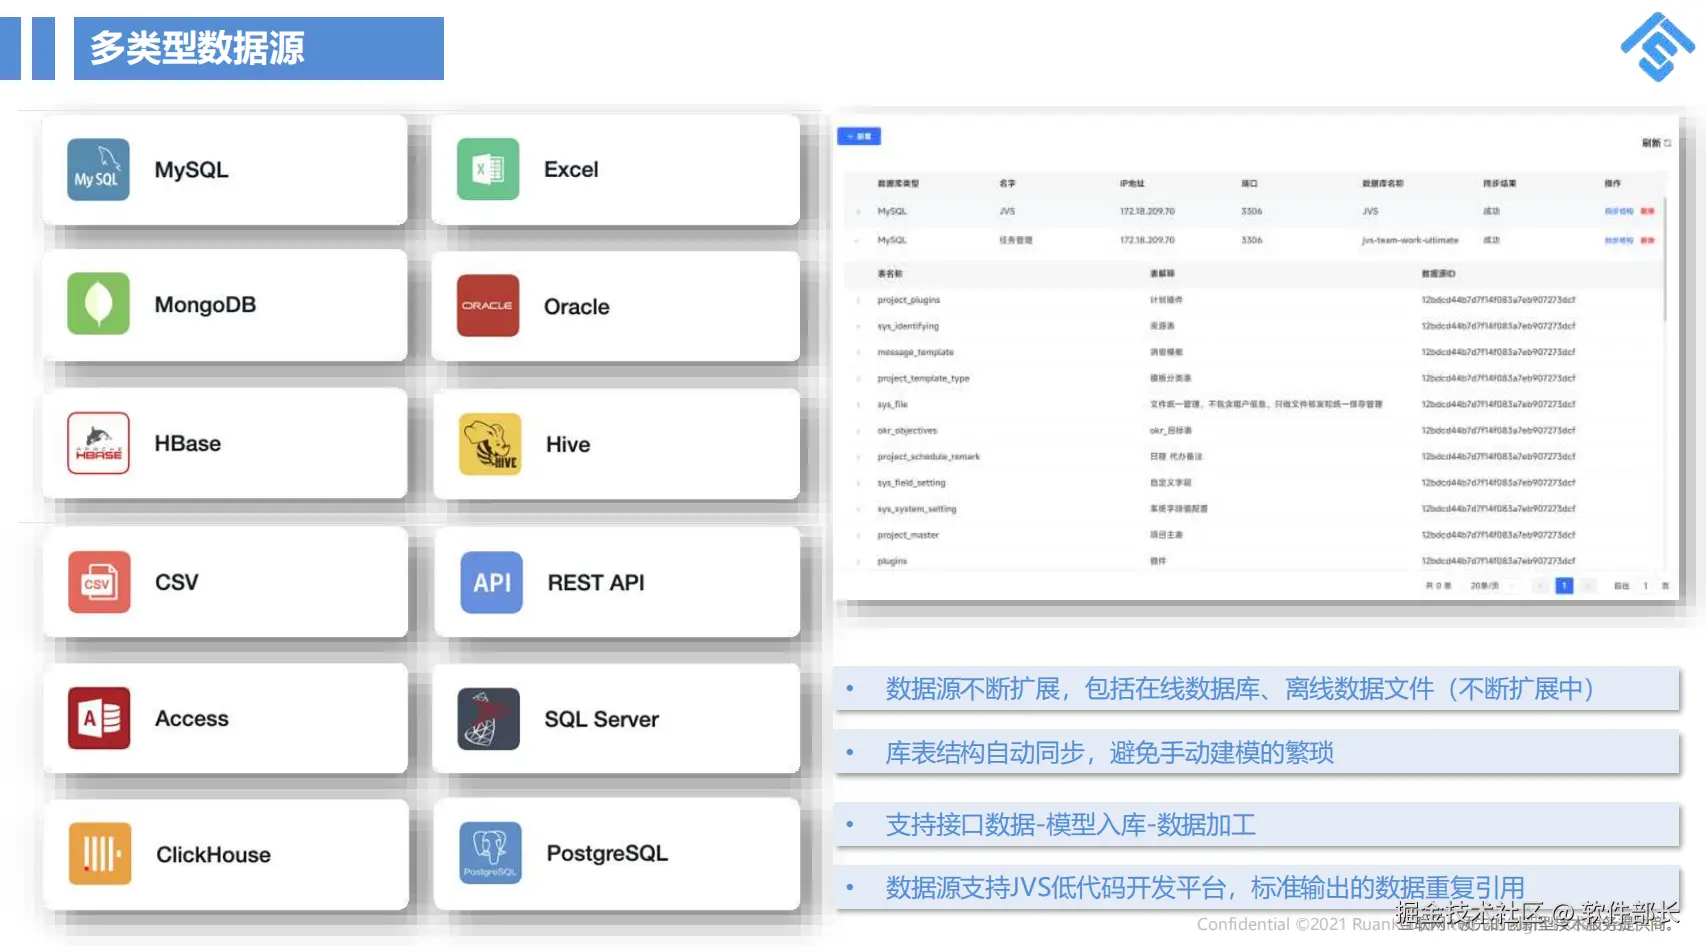This screenshot has width=1706, height=952.
Task: Go to the next page in pagination
Action: [x=1588, y=586]
